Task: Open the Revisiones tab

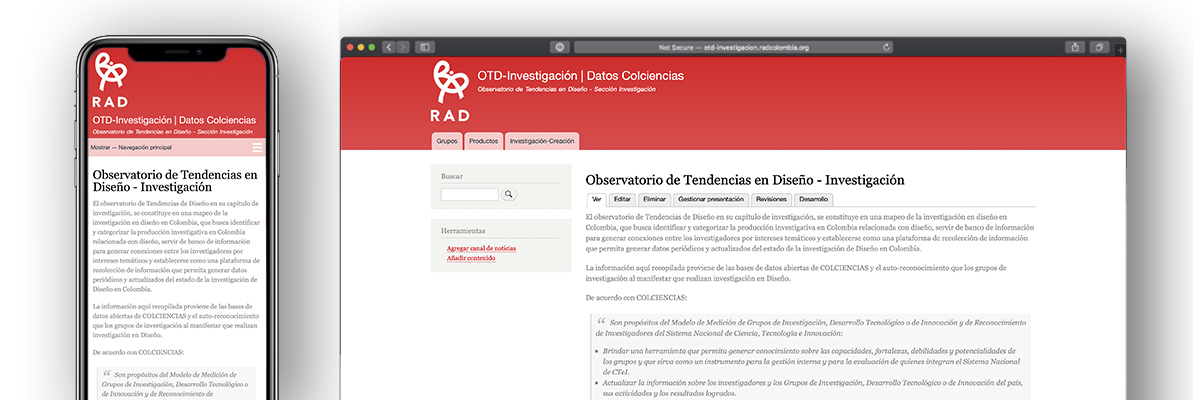Action: [x=771, y=199]
